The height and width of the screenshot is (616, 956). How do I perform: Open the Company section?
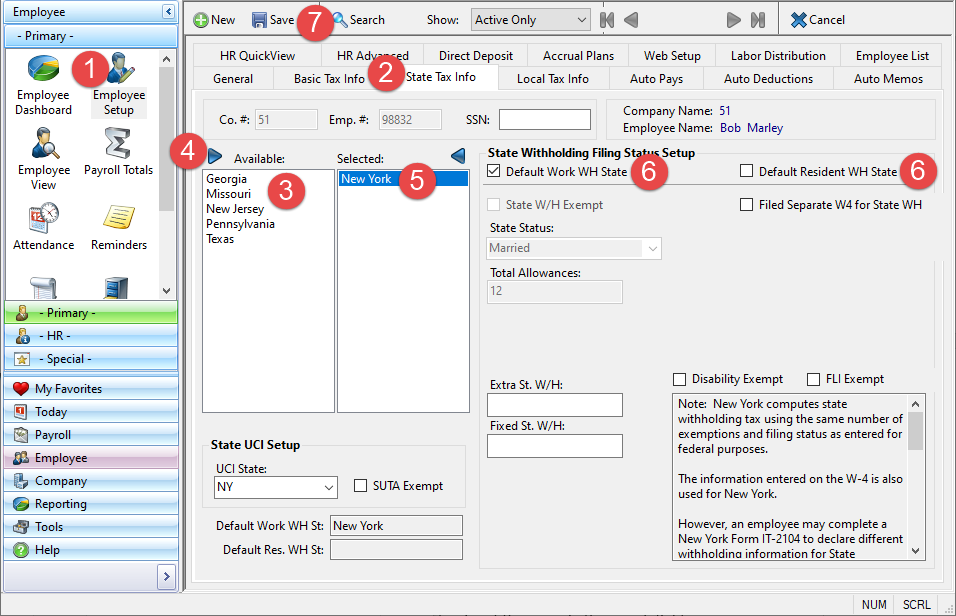pyautogui.click(x=91, y=481)
